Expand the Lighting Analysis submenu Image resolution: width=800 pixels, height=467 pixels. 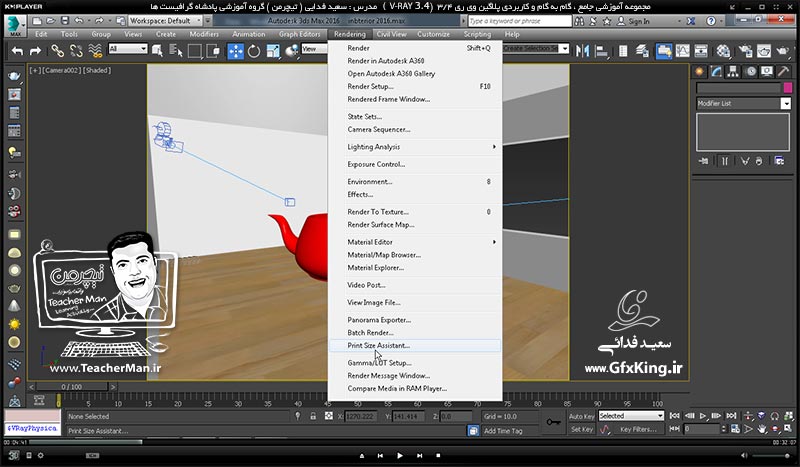[x=414, y=147]
